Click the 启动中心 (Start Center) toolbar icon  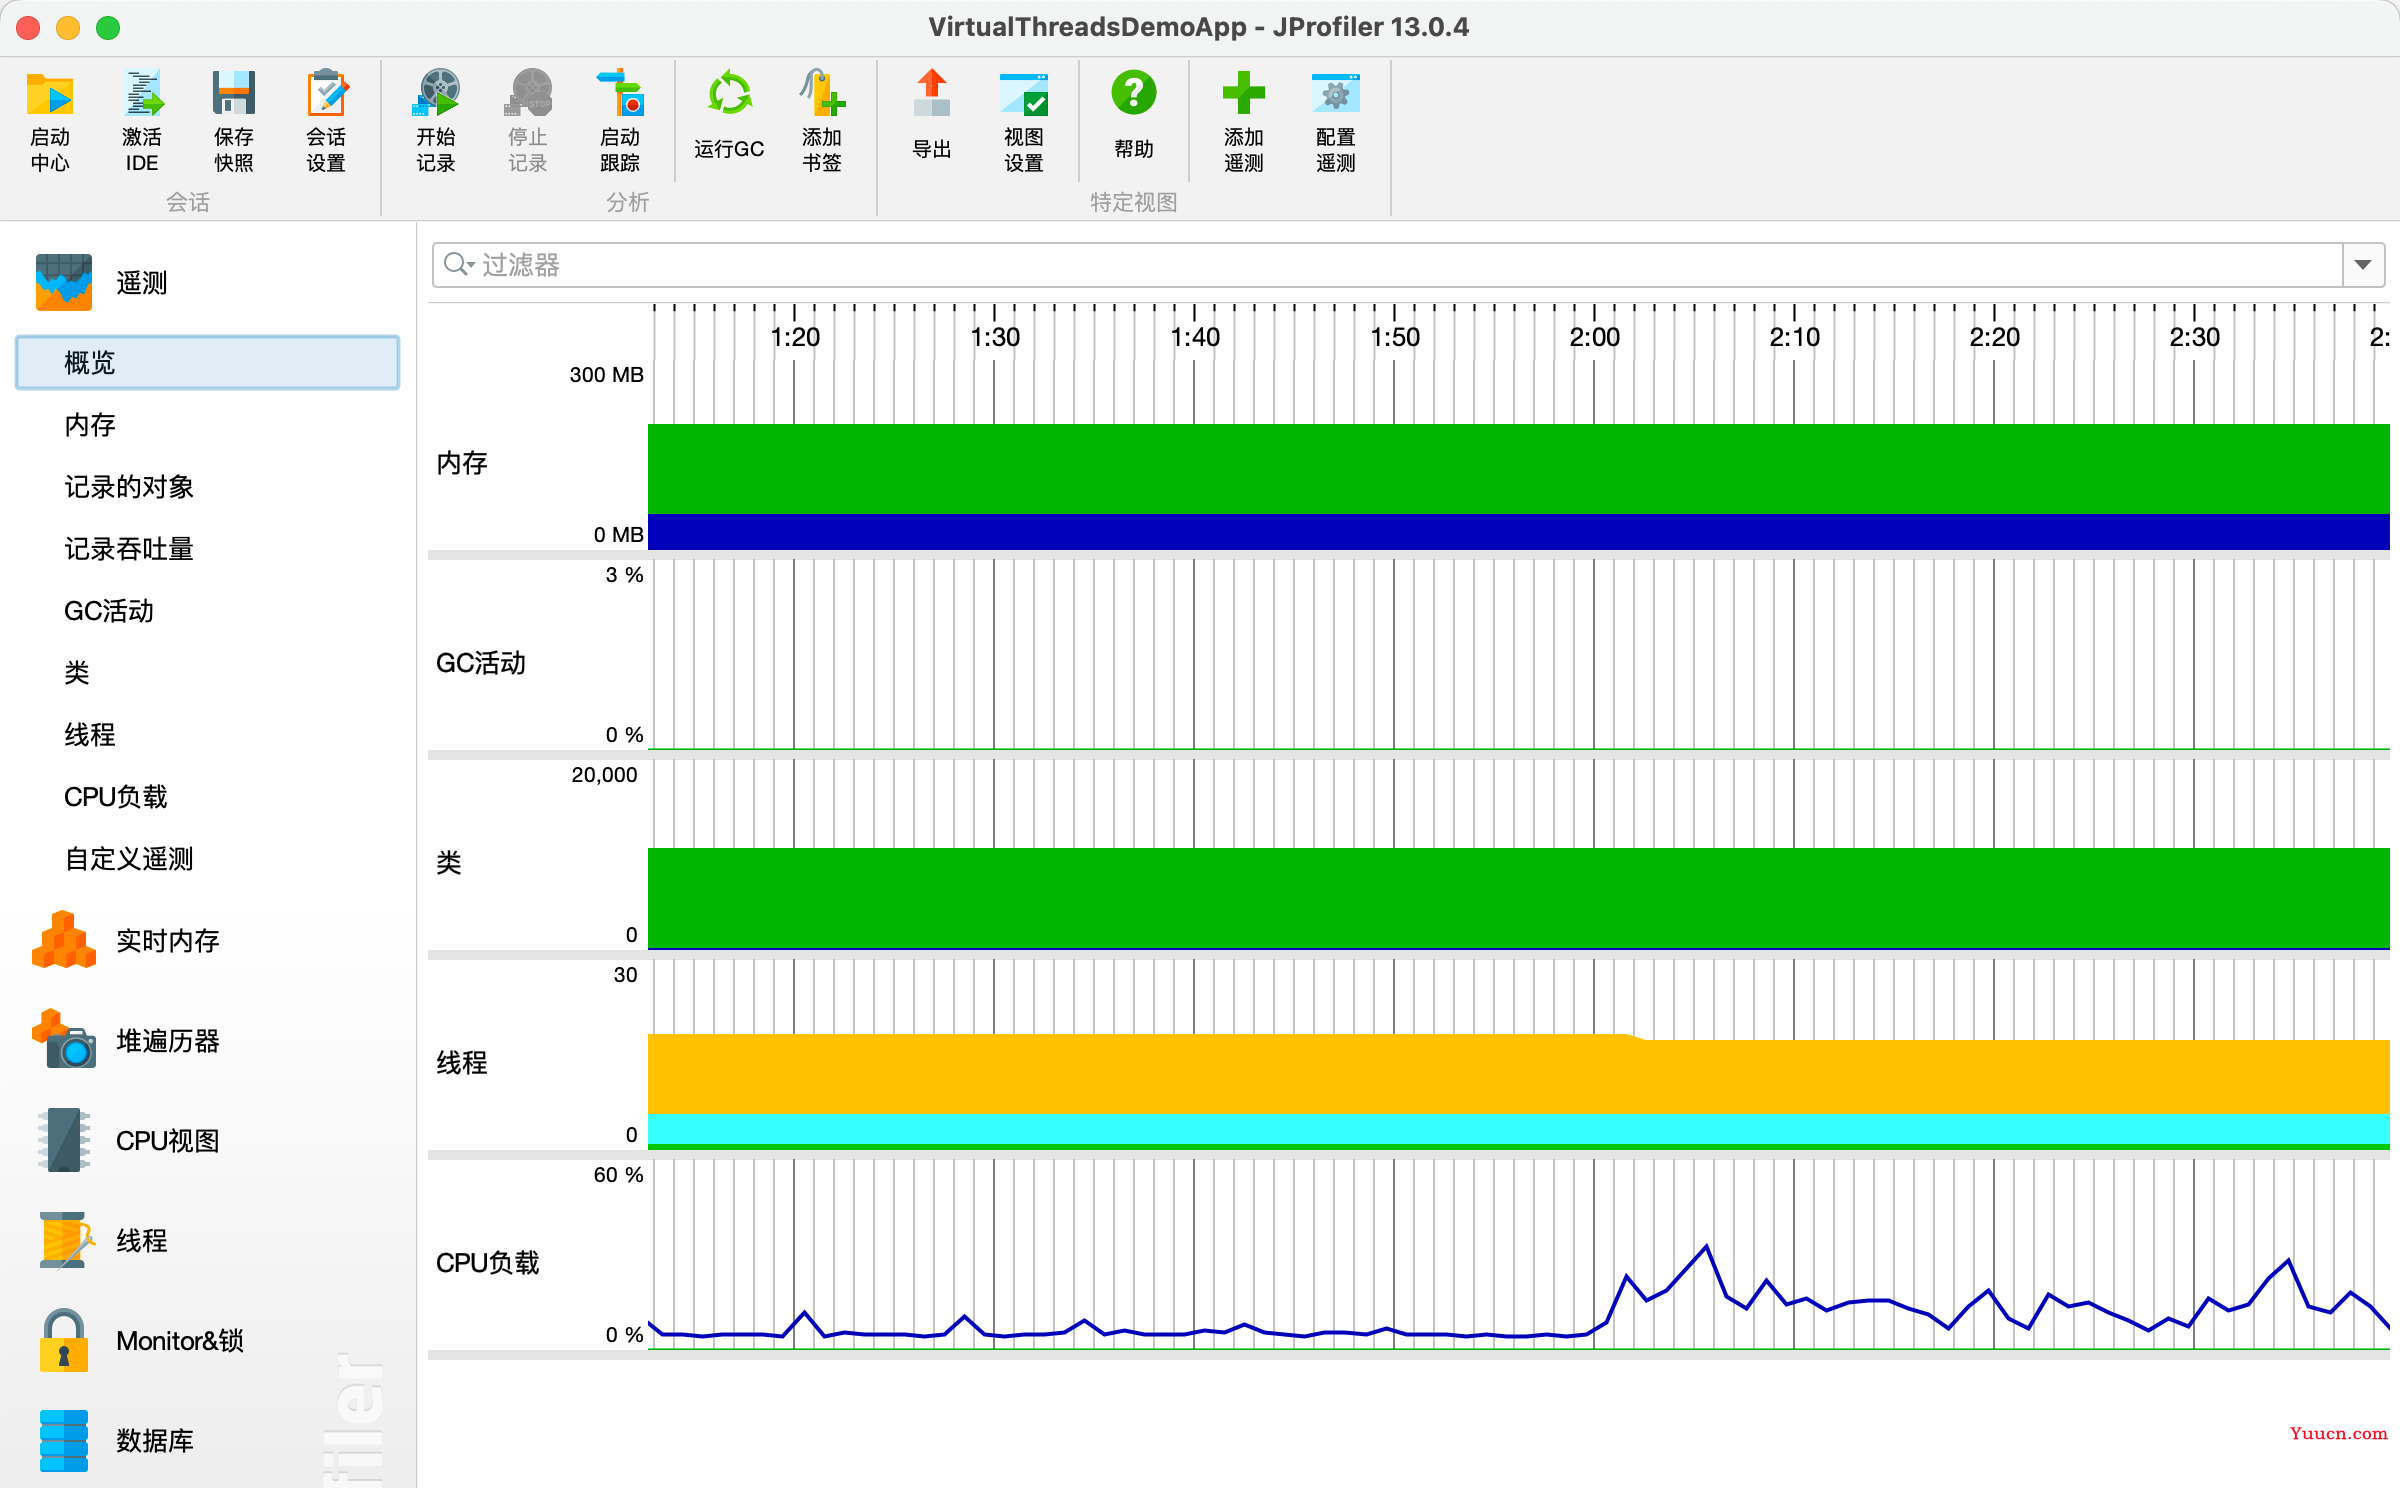[x=50, y=96]
